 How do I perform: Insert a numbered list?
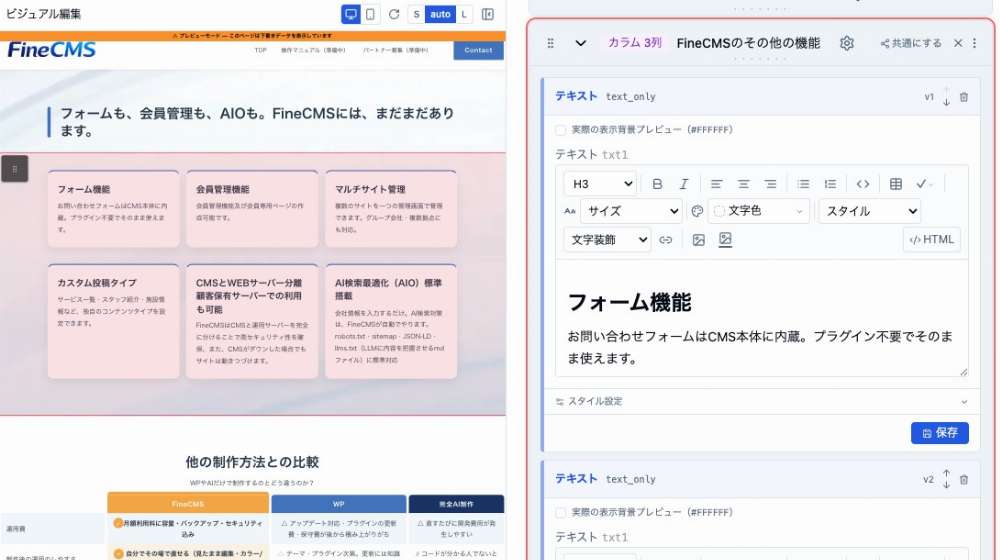click(x=830, y=184)
